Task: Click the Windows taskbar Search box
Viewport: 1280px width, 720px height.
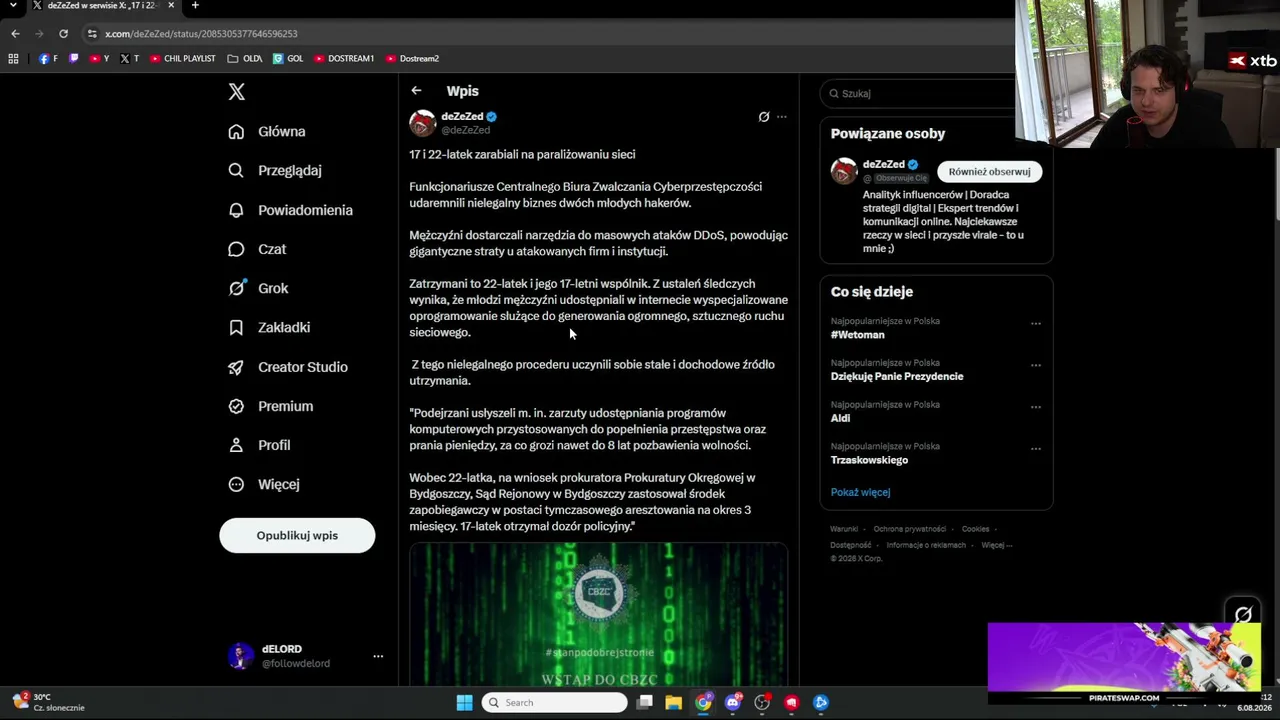Action: click(x=555, y=702)
